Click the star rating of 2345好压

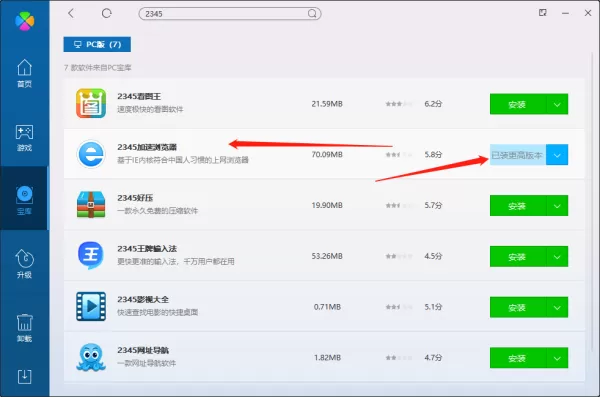pyautogui.click(x=399, y=206)
